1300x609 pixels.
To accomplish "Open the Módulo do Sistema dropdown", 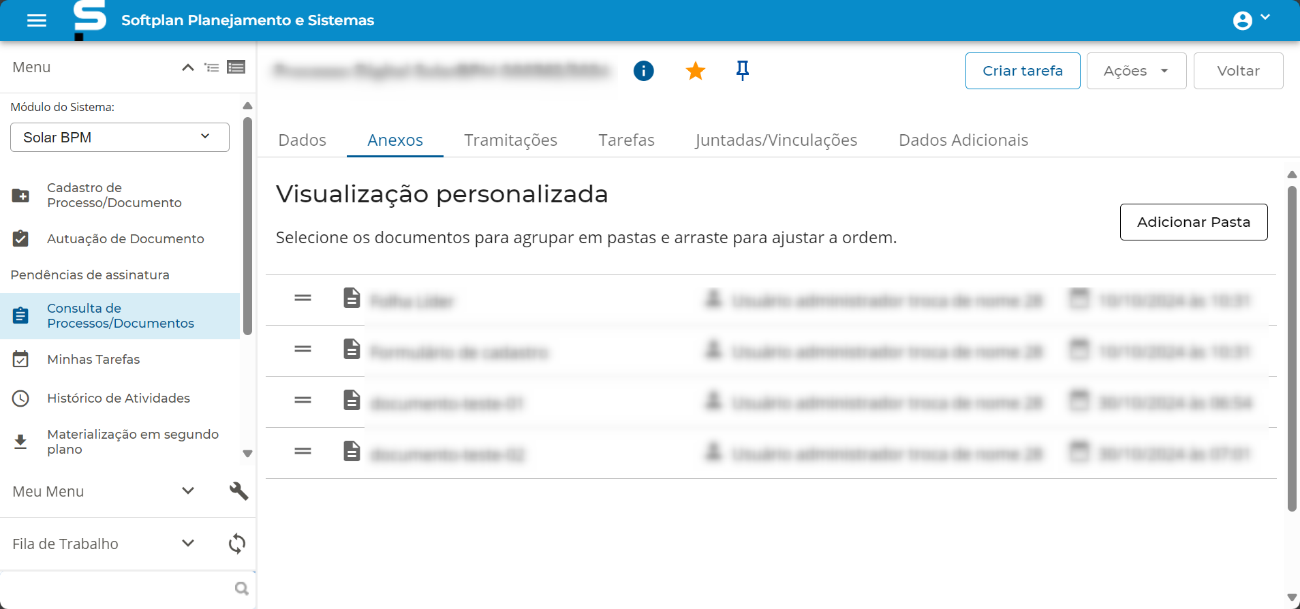I will coord(119,136).
